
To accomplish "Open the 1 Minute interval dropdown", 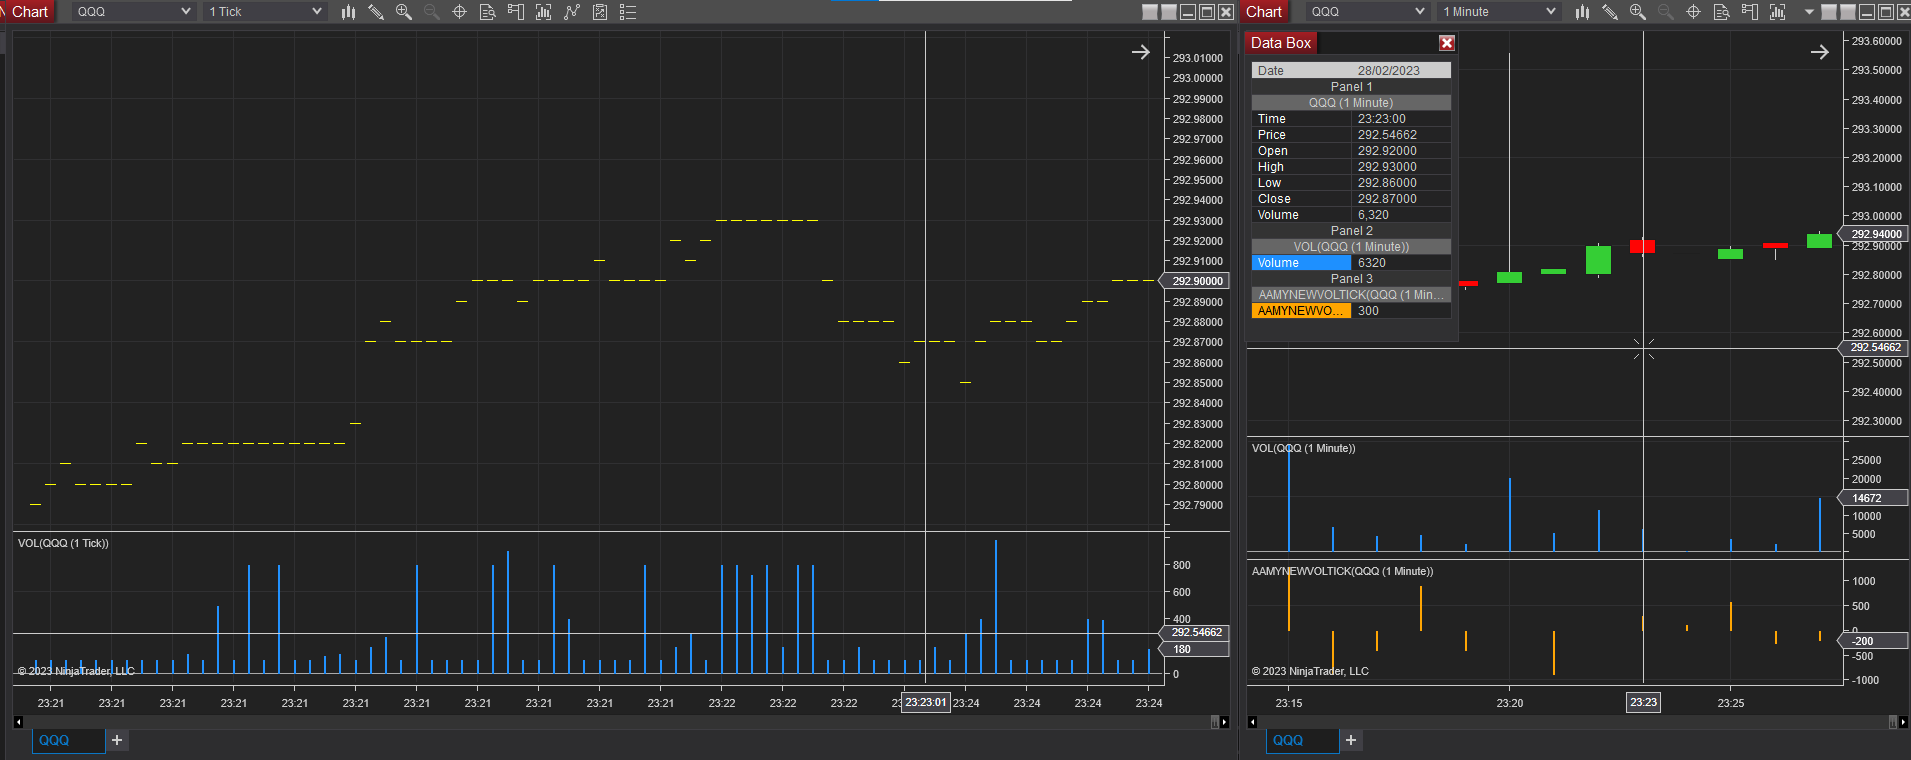I will coord(1499,12).
